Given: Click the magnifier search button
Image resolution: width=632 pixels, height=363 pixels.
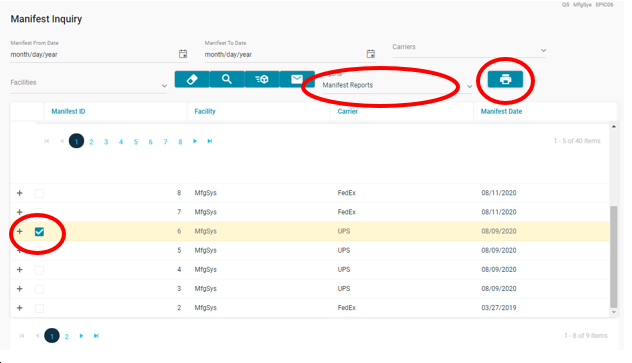Looking at the screenshot, I should [x=227, y=79].
